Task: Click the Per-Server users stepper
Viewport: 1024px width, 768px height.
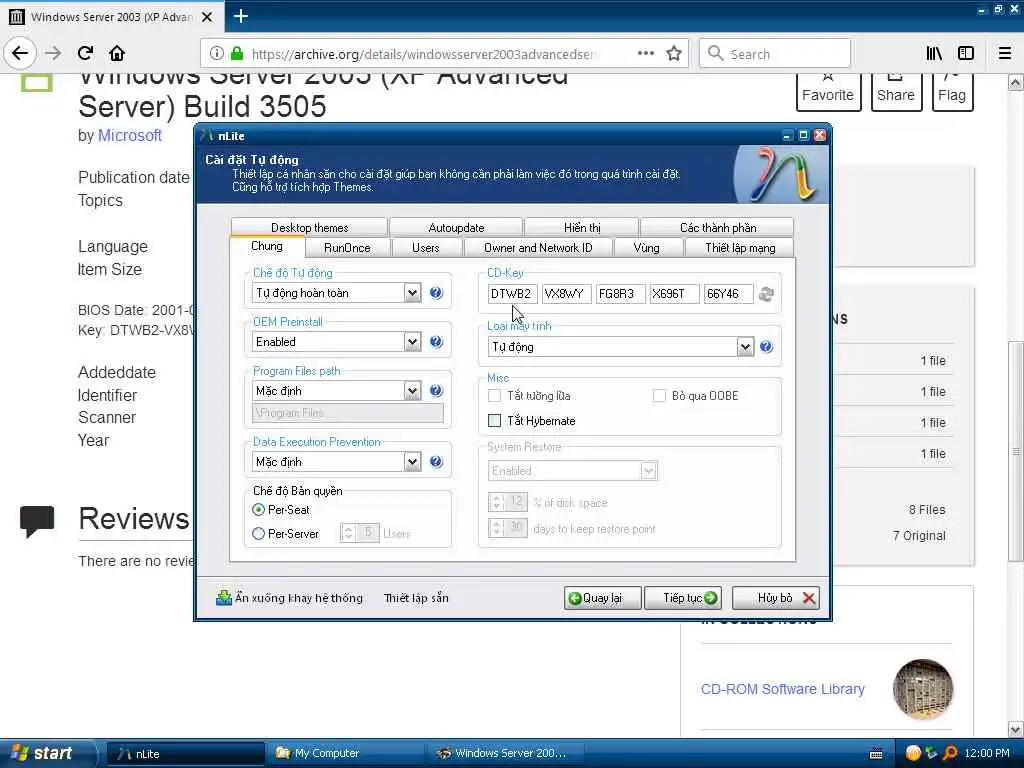Action: pos(348,533)
